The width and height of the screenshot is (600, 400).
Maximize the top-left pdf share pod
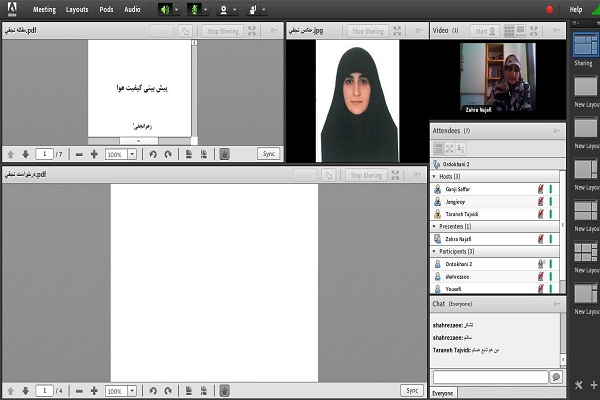(252, 31)
